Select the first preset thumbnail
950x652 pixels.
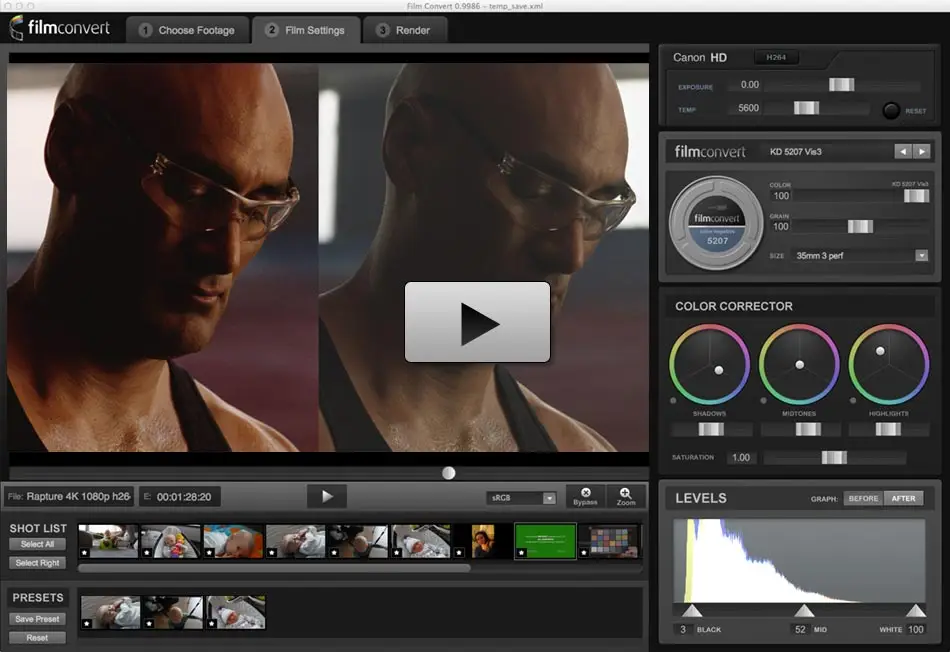point(110,612)
